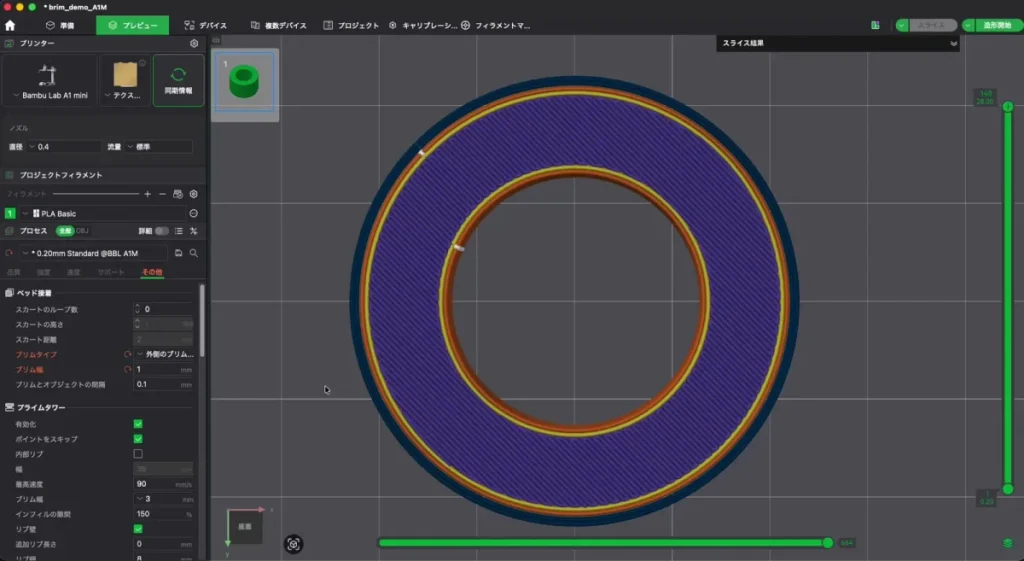The image size is (1024, 561).
Task: Click the 造形開始 print button
Action: tap(998, 25)
